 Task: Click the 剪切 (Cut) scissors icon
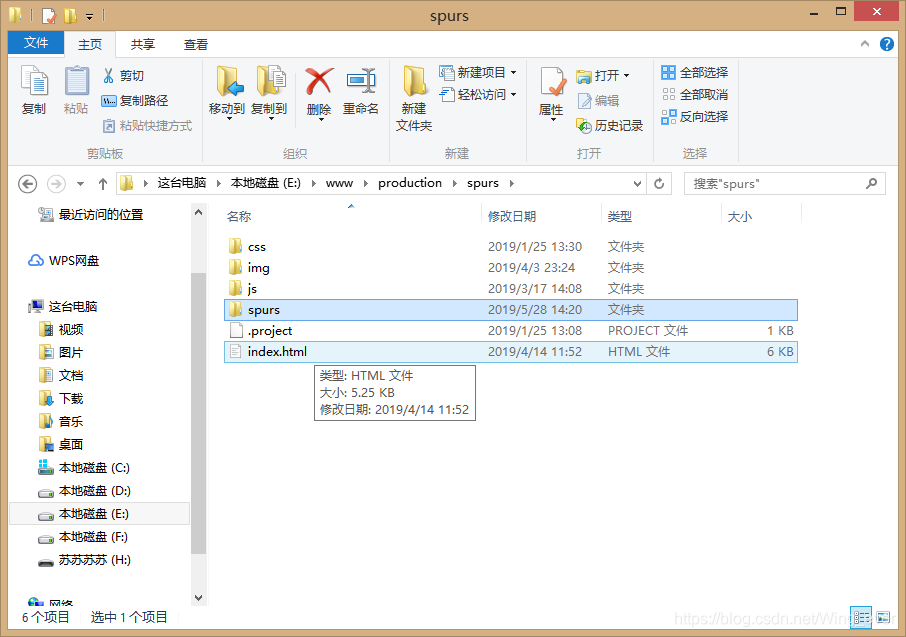point(112,76)
